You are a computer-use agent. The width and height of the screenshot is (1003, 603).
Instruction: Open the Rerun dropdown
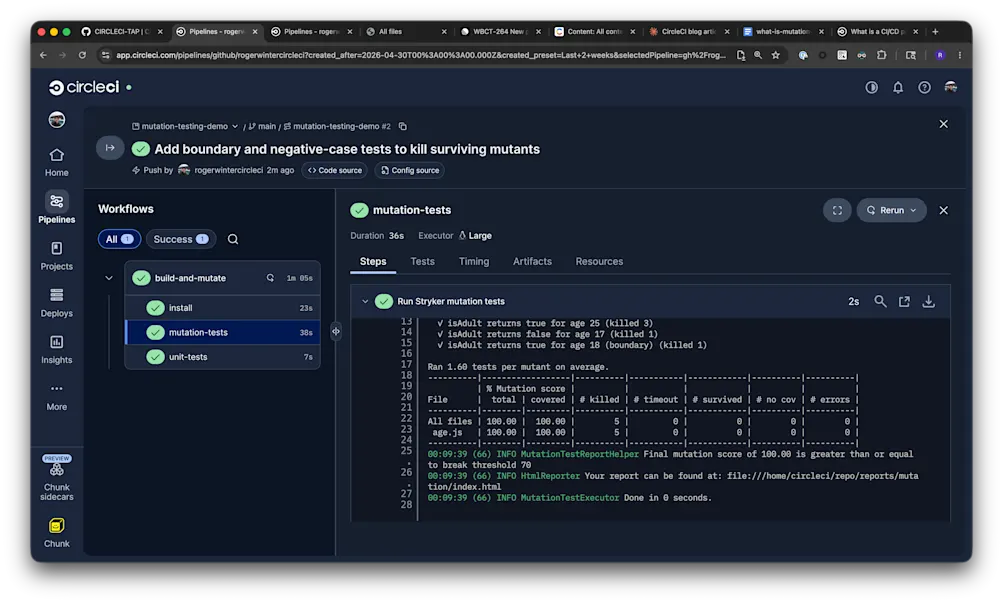click(x=891, y=210)
